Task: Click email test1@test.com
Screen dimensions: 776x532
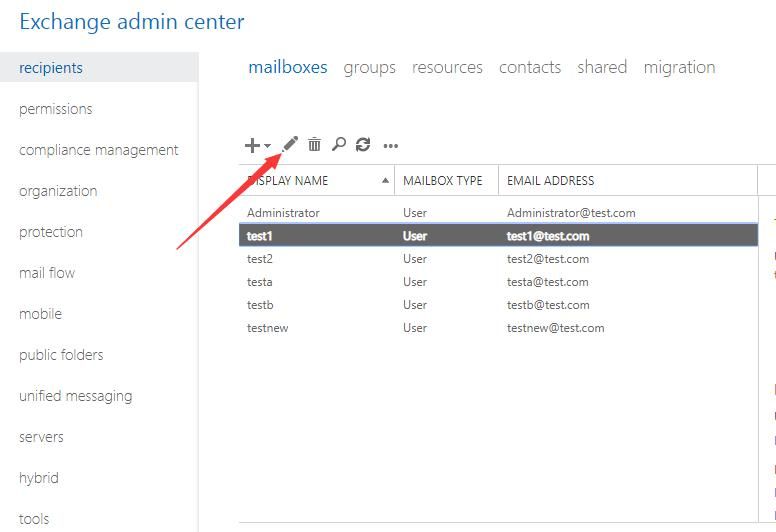Action: [548, 236]
